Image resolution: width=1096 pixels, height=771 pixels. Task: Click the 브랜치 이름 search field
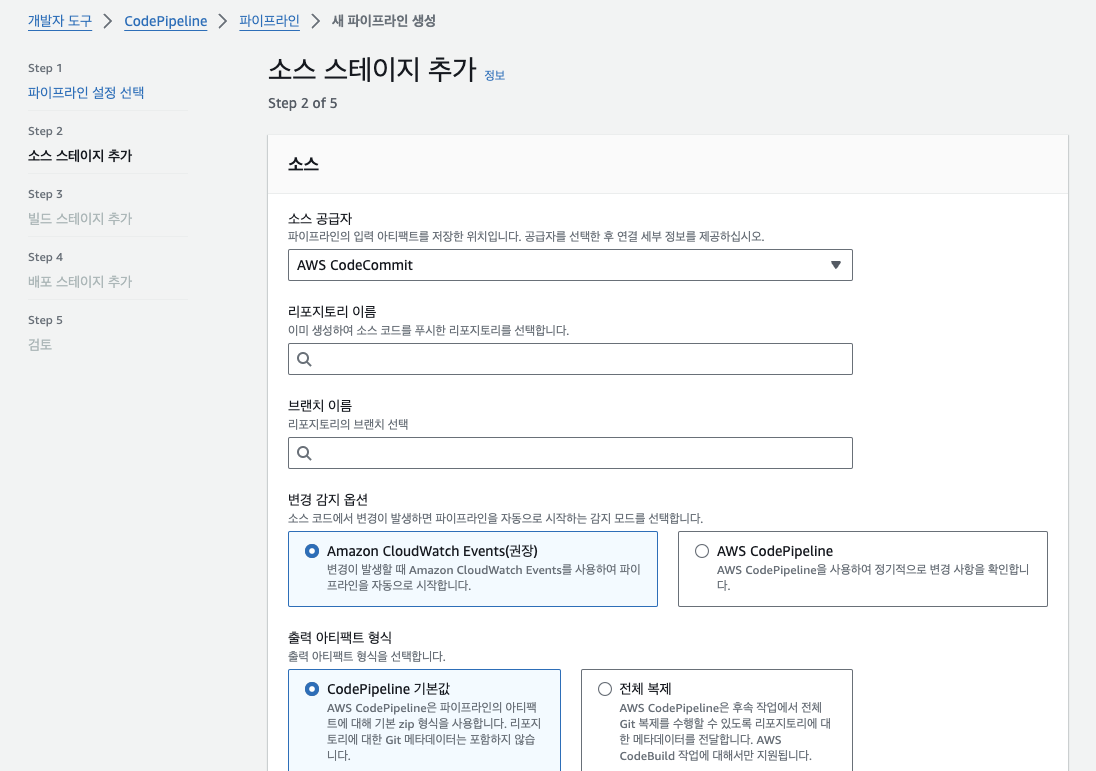(x=570, y=453)
